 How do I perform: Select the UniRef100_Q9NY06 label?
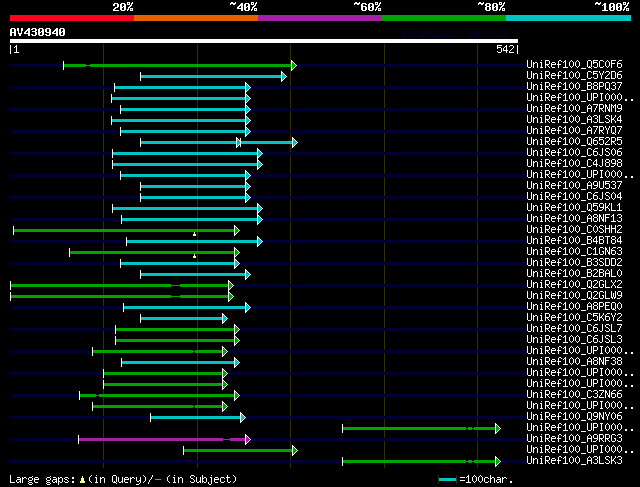coord(574,417)
